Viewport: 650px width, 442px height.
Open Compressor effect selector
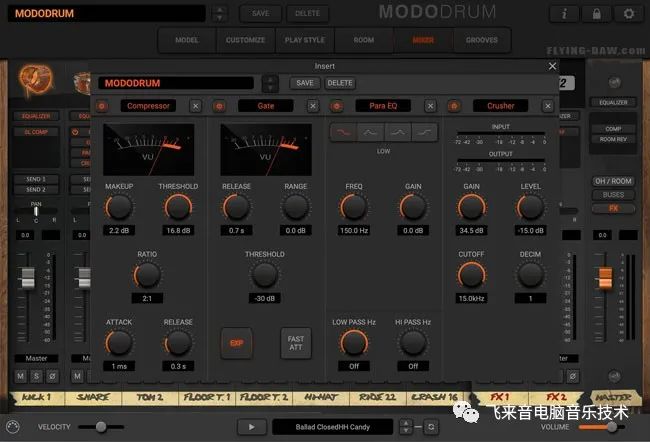click(148, 106)
